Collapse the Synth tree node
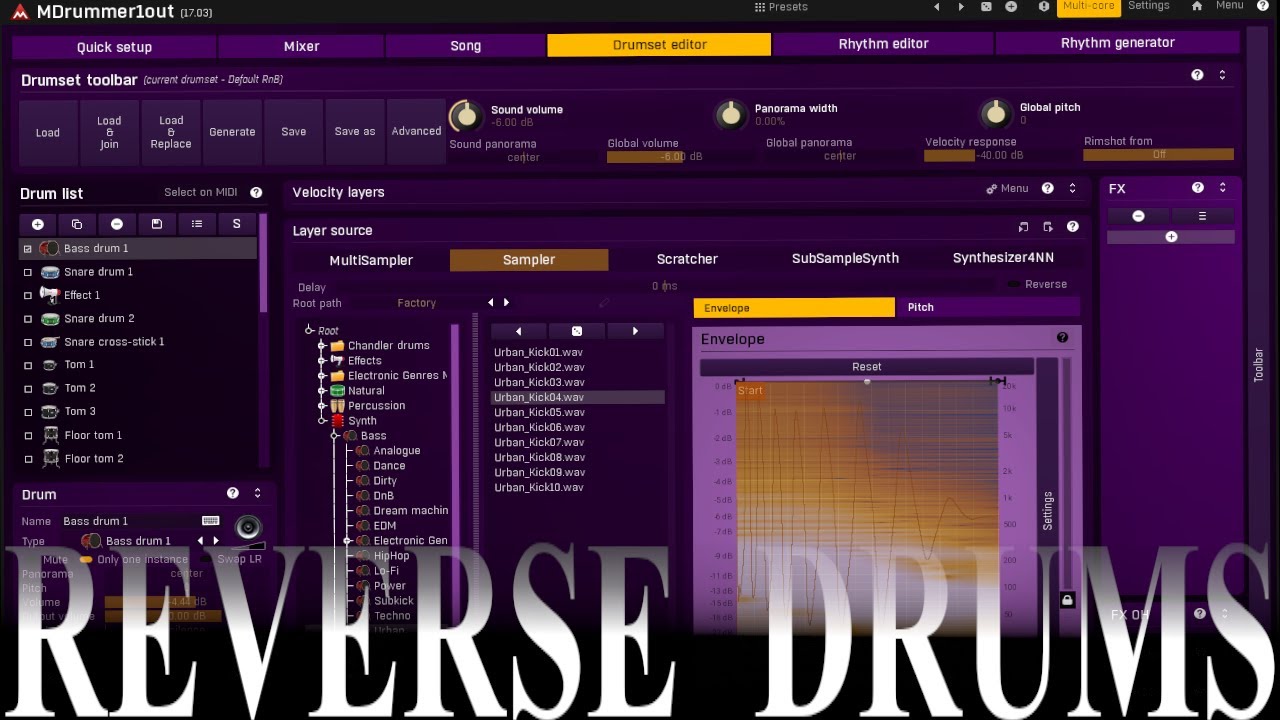Image resolution: width=1280 pixels, height=720 pixels. click(x=322, y=421)
